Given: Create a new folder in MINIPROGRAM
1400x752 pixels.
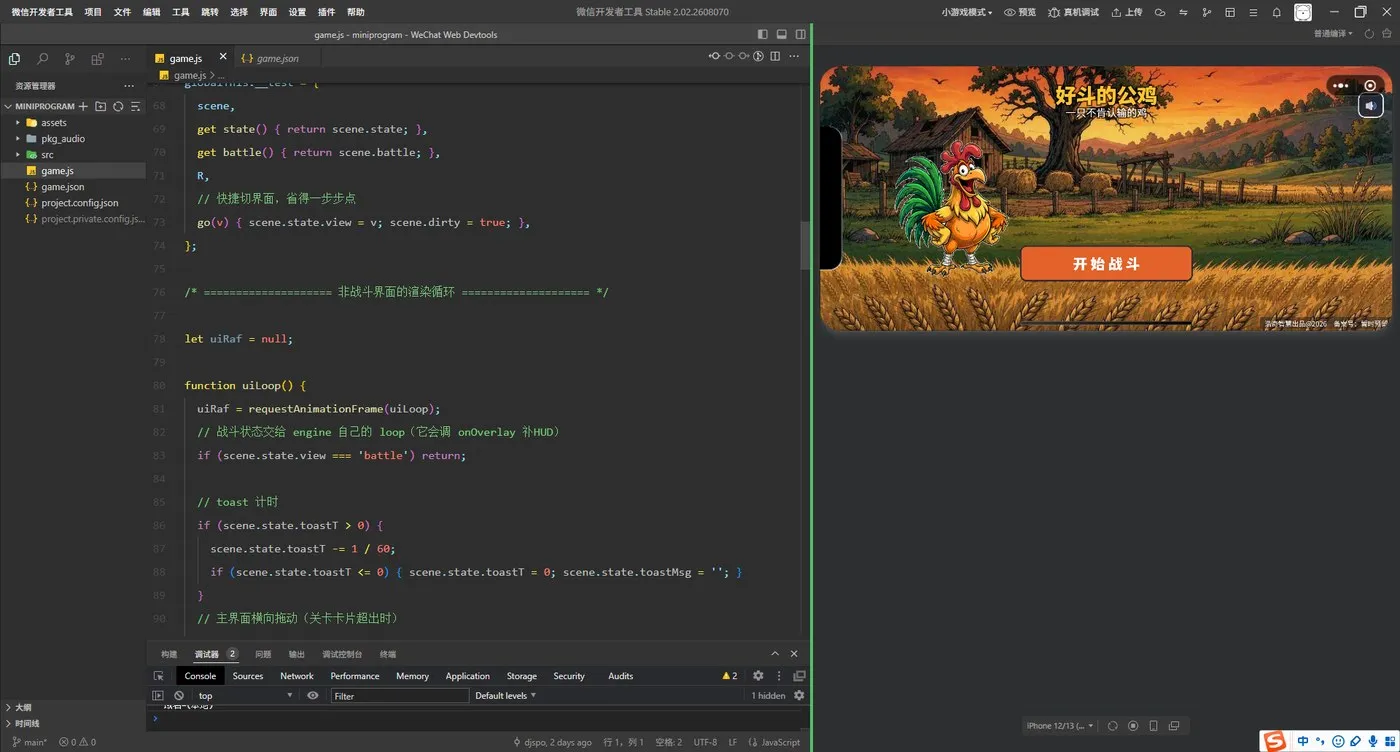Looking at the screenshot, I should click(x=101, y=106).
